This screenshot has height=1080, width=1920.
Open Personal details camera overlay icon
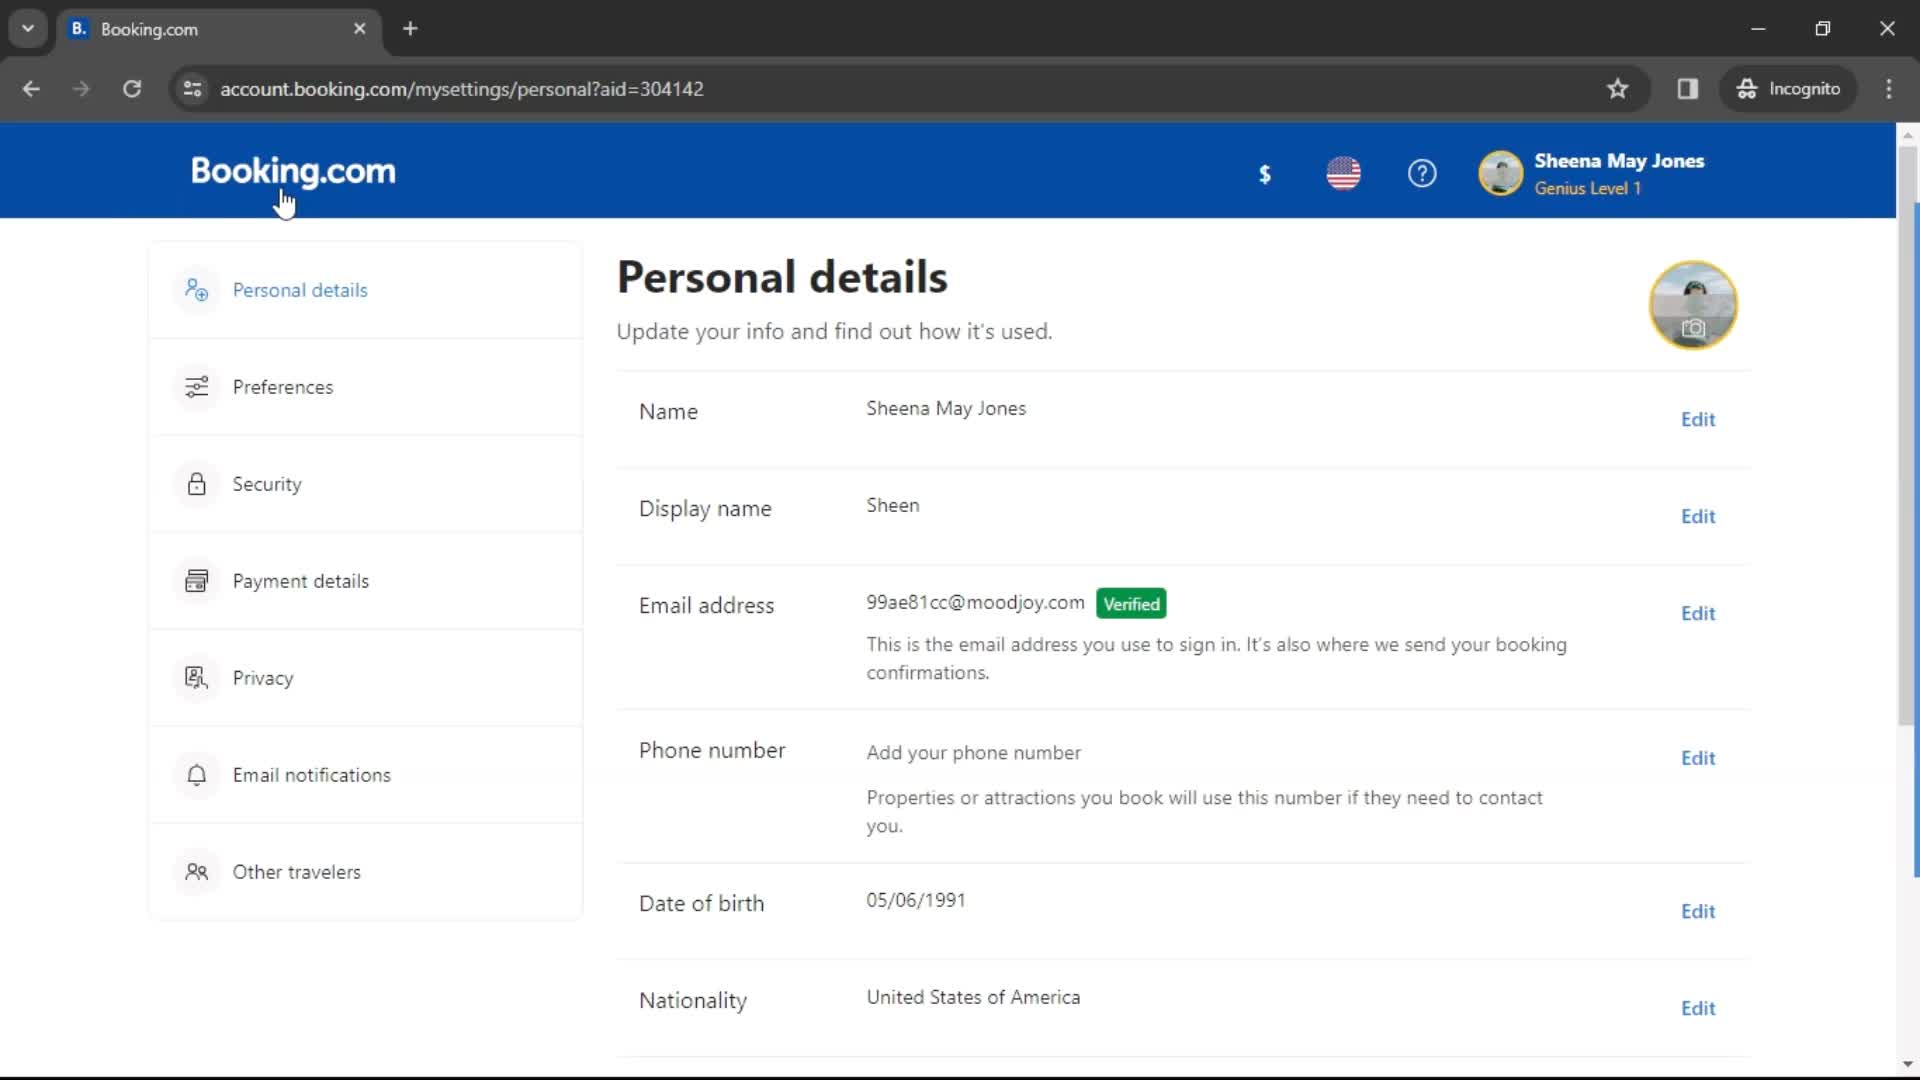1695,328
